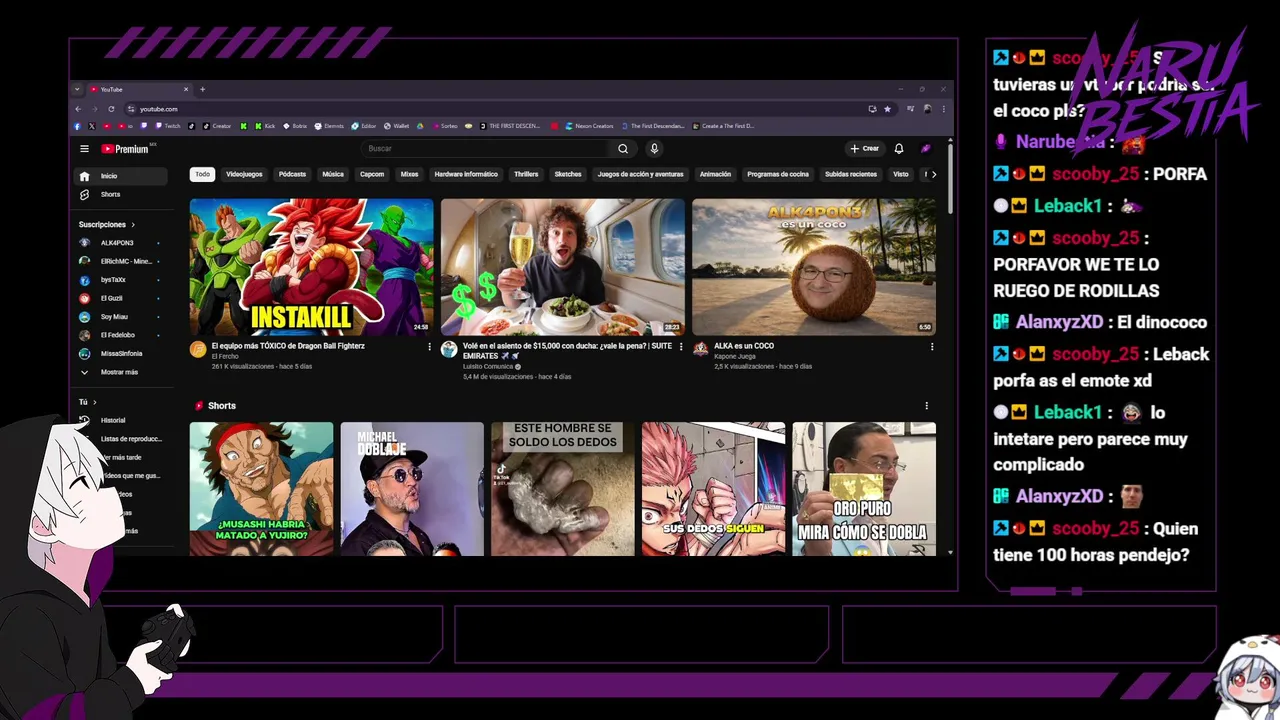Reload the page in the browser
The image size is (1280, 720).
111,109
